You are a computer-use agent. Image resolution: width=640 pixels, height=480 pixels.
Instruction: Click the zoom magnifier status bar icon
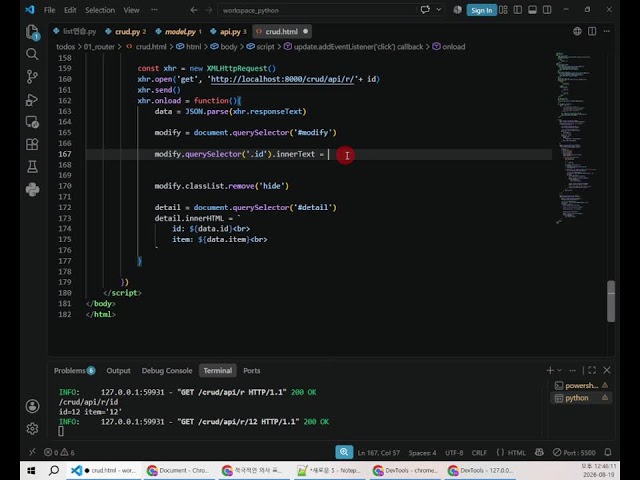pyautogui.click(x=344, y=452)
